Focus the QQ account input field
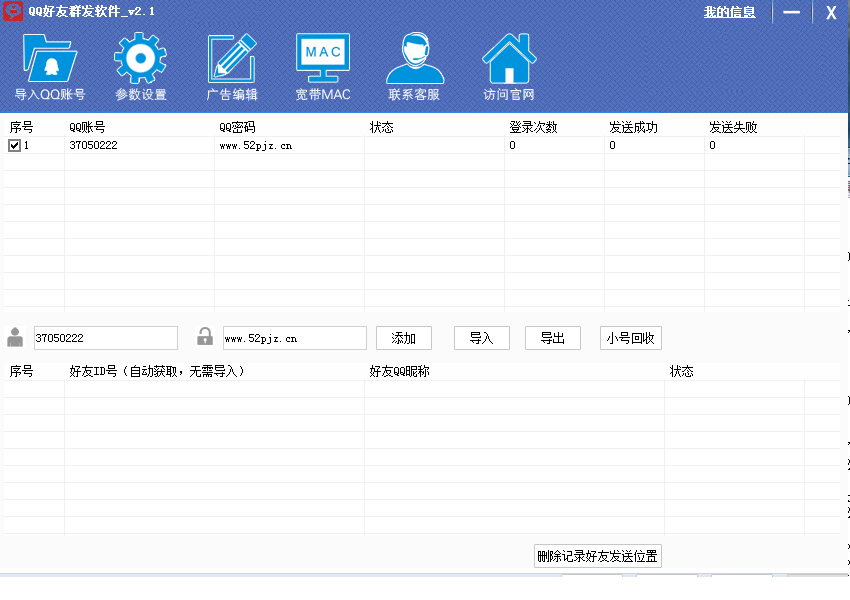This screenshot has width=850, height=600. point(105,338)
